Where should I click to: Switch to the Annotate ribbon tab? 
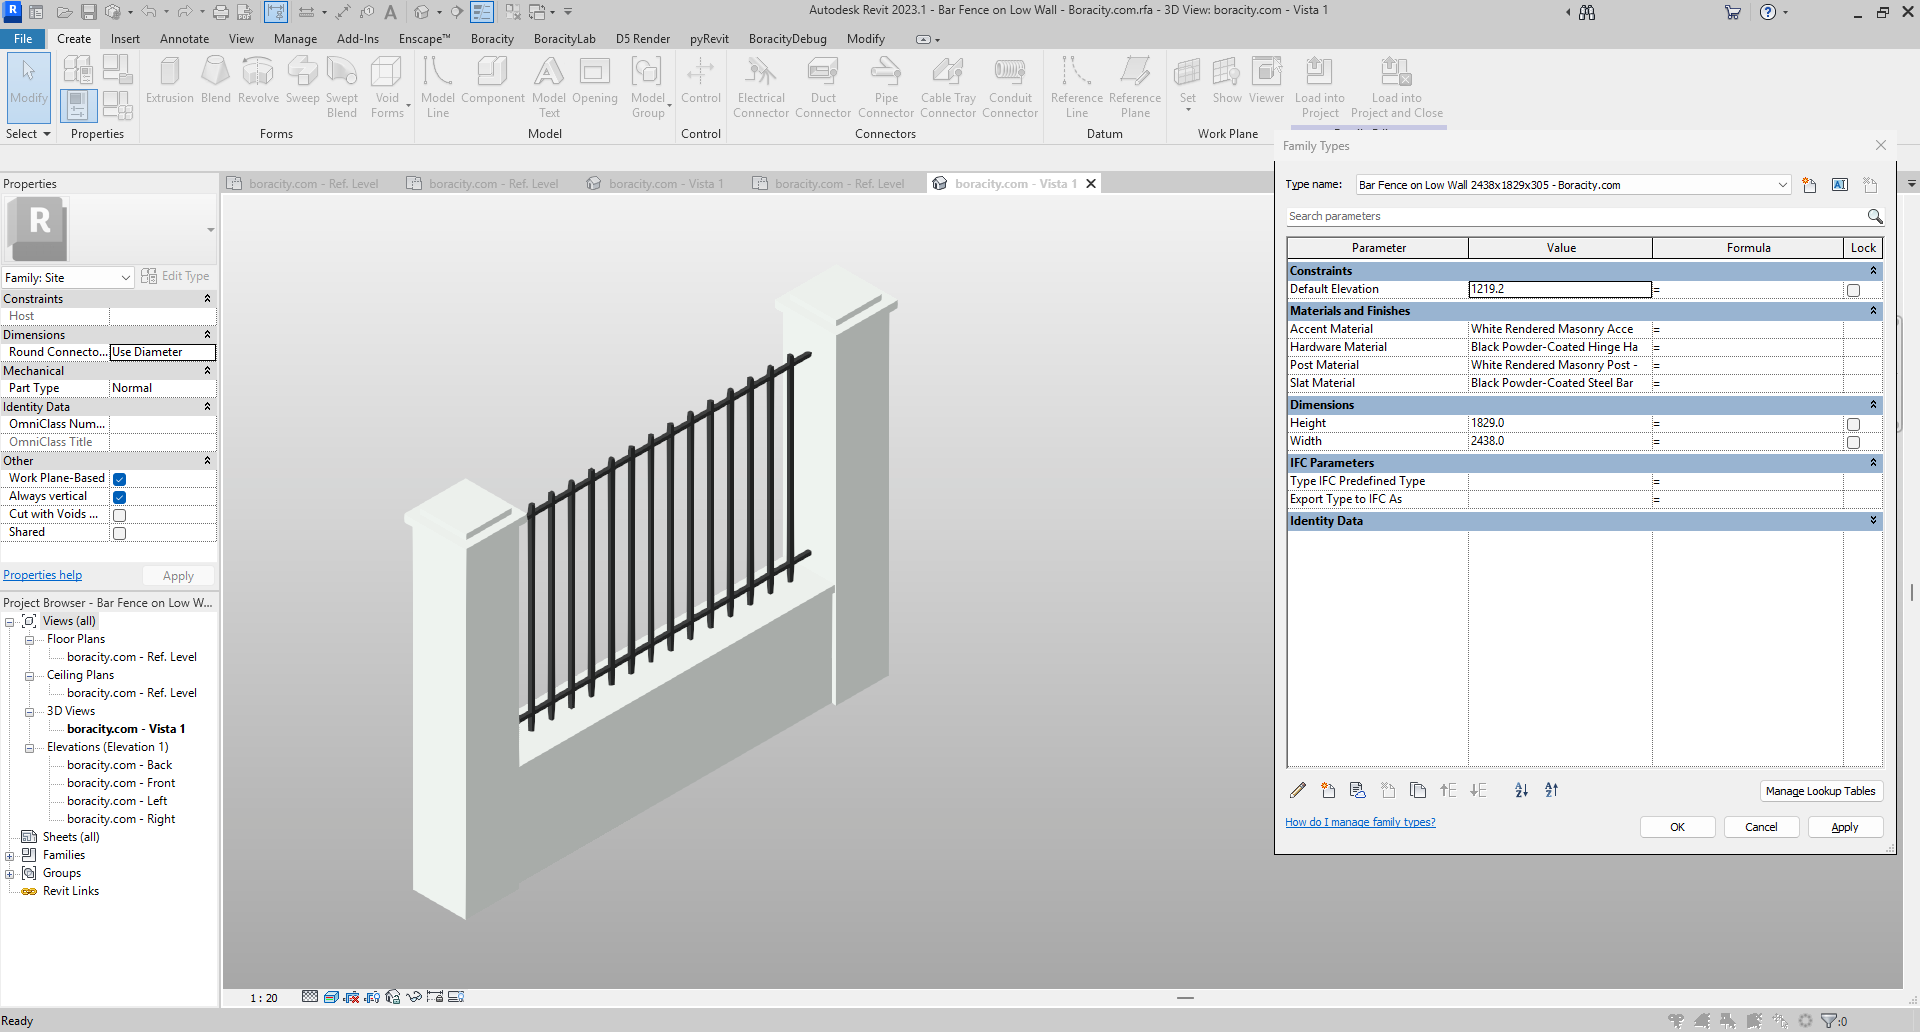pyautogui.click(x=184, y=39)
